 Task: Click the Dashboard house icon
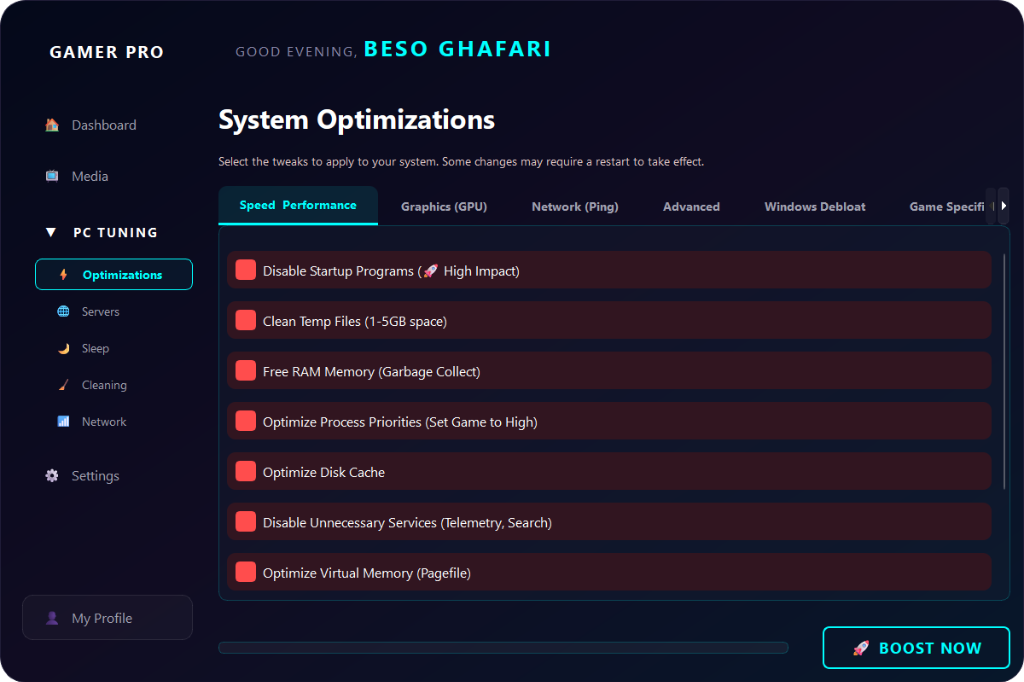pos(52,125)
